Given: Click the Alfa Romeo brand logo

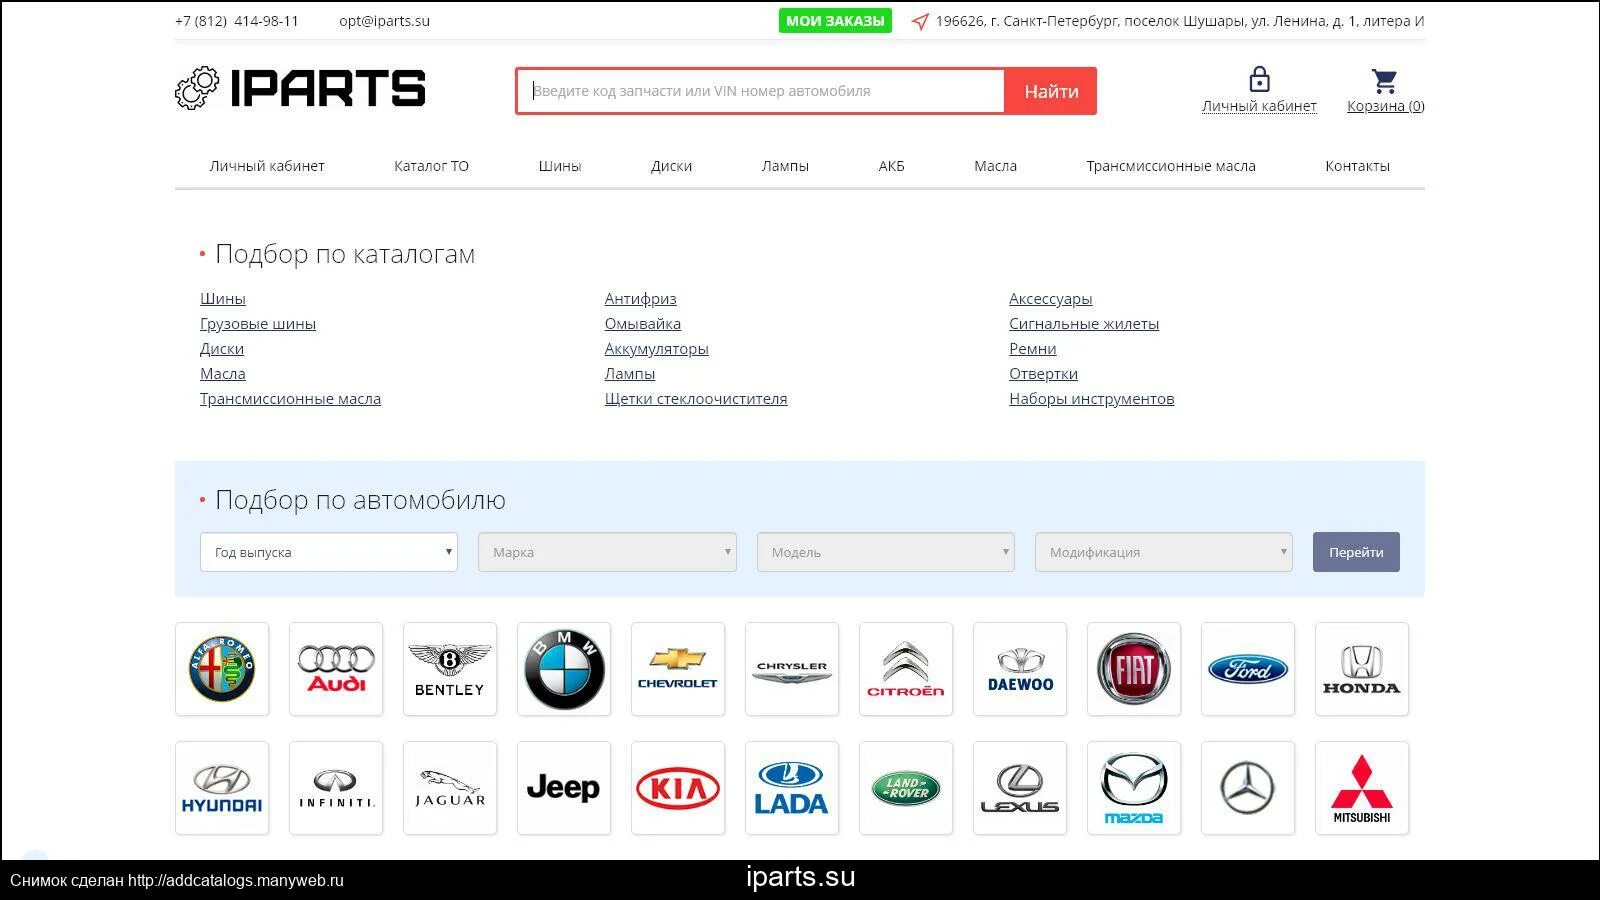Looking at the screenshot, I should (x=222, y=669).
